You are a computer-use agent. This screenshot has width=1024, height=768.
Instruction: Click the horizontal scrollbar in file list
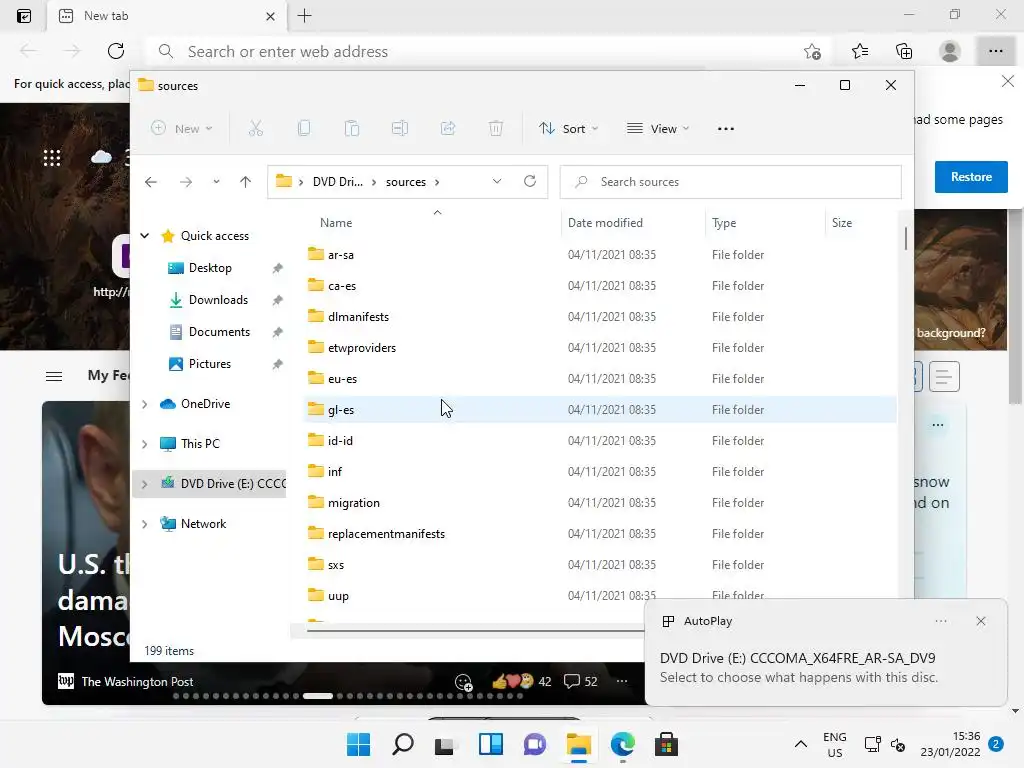tap(475, 631)
